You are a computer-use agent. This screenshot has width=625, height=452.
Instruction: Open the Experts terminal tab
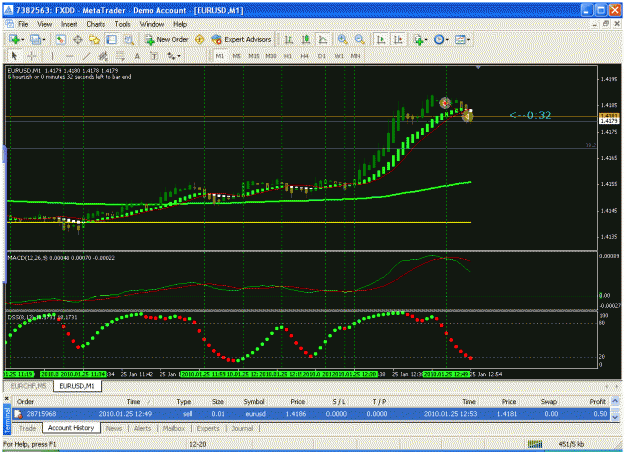208,428
